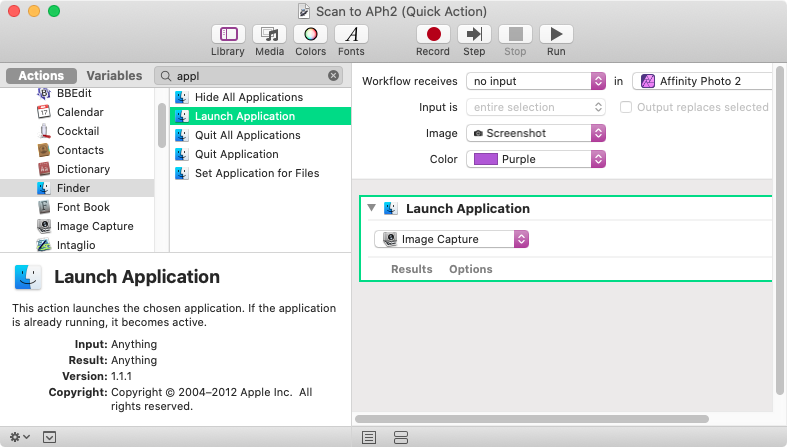
Task: Toggle the description pane button
Action: [49, 437]
